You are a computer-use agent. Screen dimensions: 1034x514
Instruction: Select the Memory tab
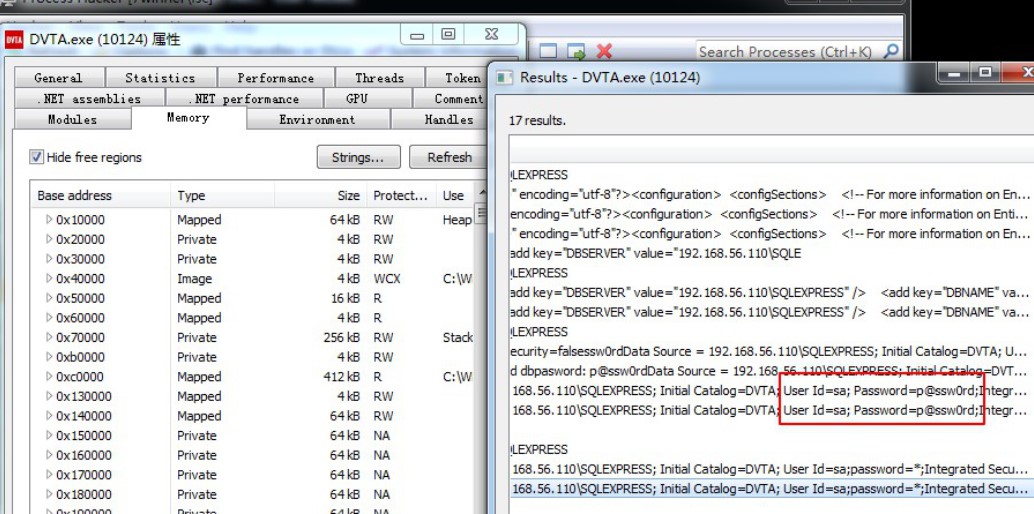coord(188,117)
